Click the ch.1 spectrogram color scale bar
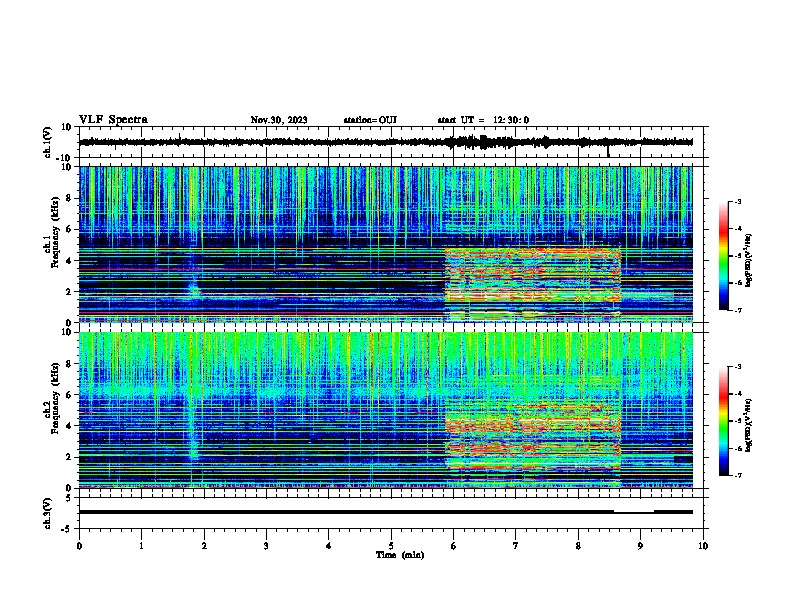Screen dimensions: 792x612 pos(723,256)
